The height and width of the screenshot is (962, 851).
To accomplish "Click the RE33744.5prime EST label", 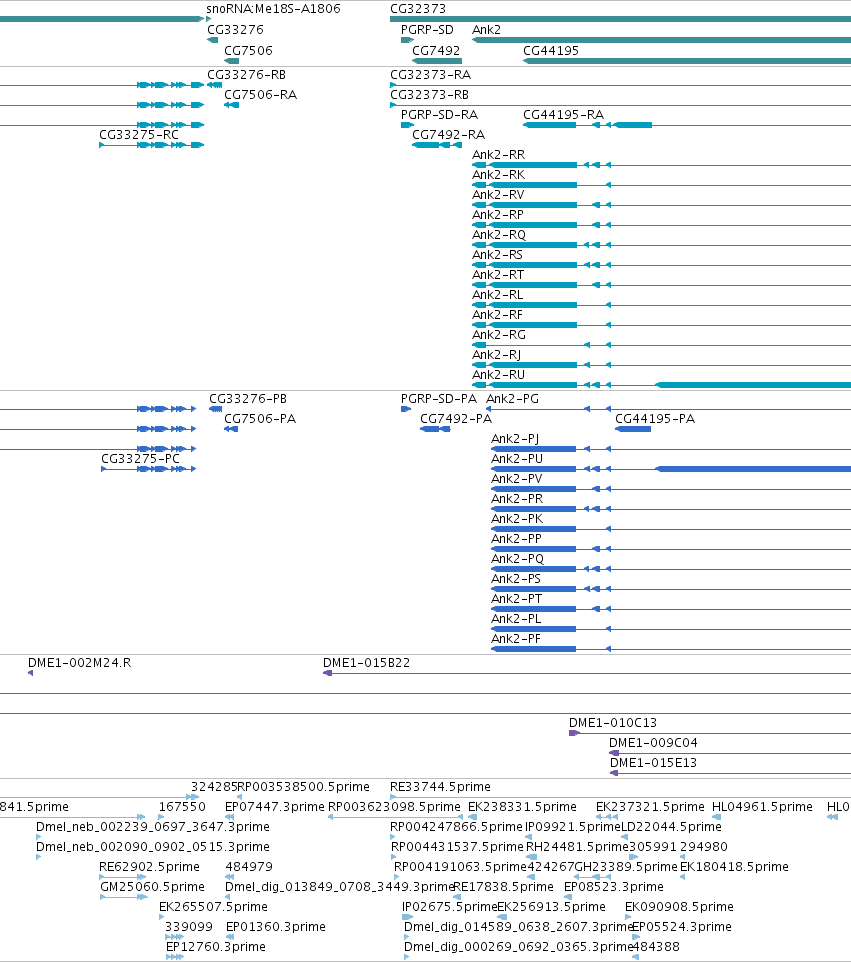I will (441, 787).
